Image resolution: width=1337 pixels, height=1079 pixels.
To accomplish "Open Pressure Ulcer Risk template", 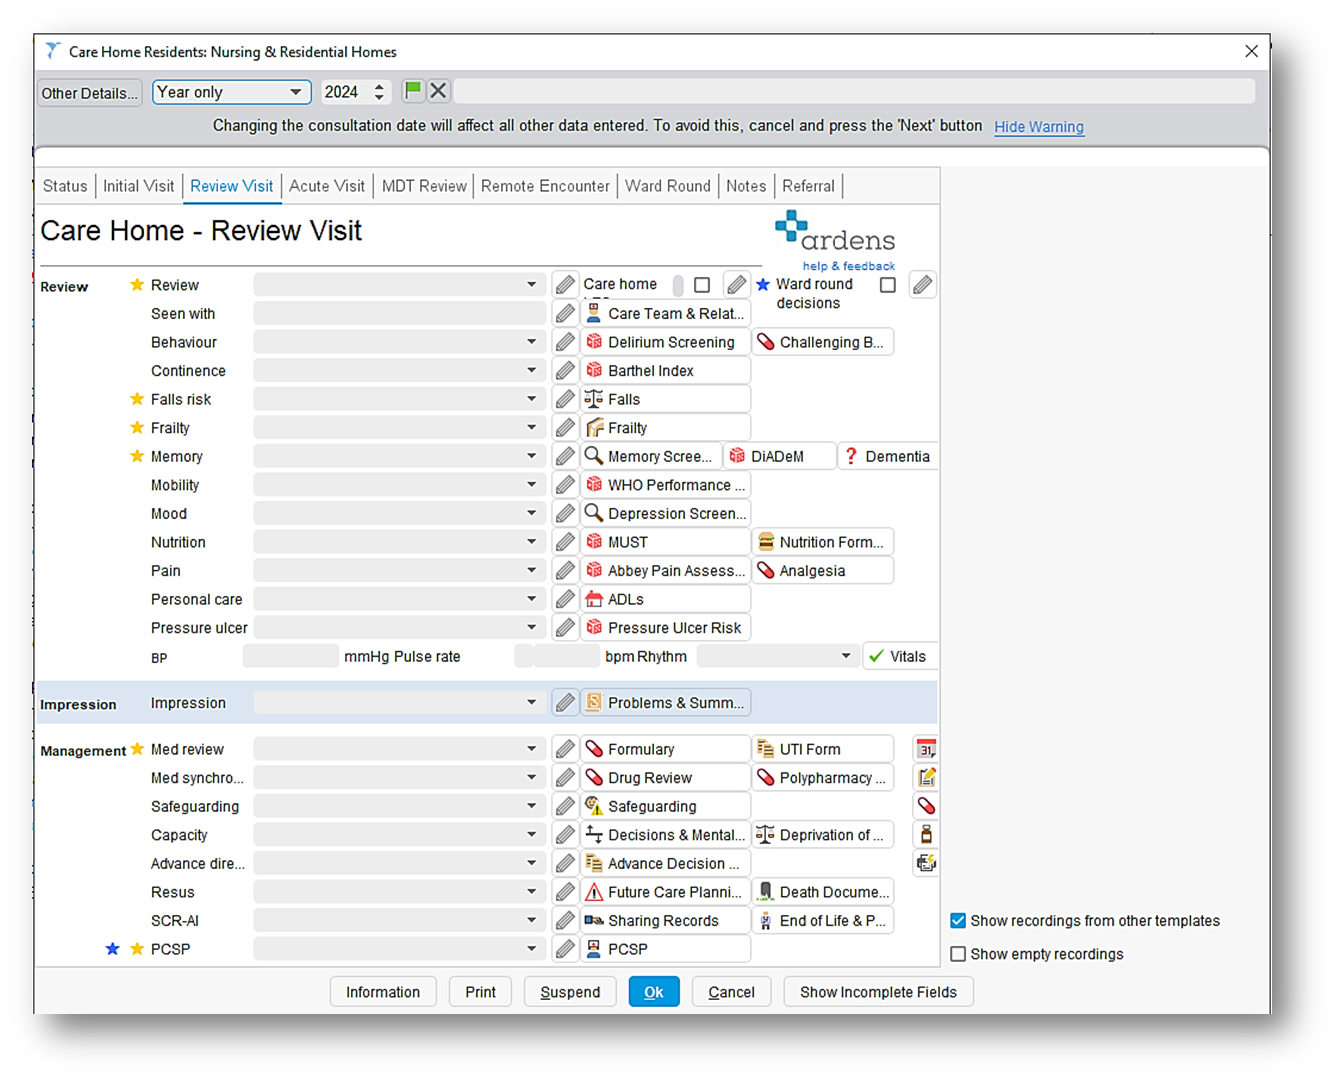I will [665, 628].
